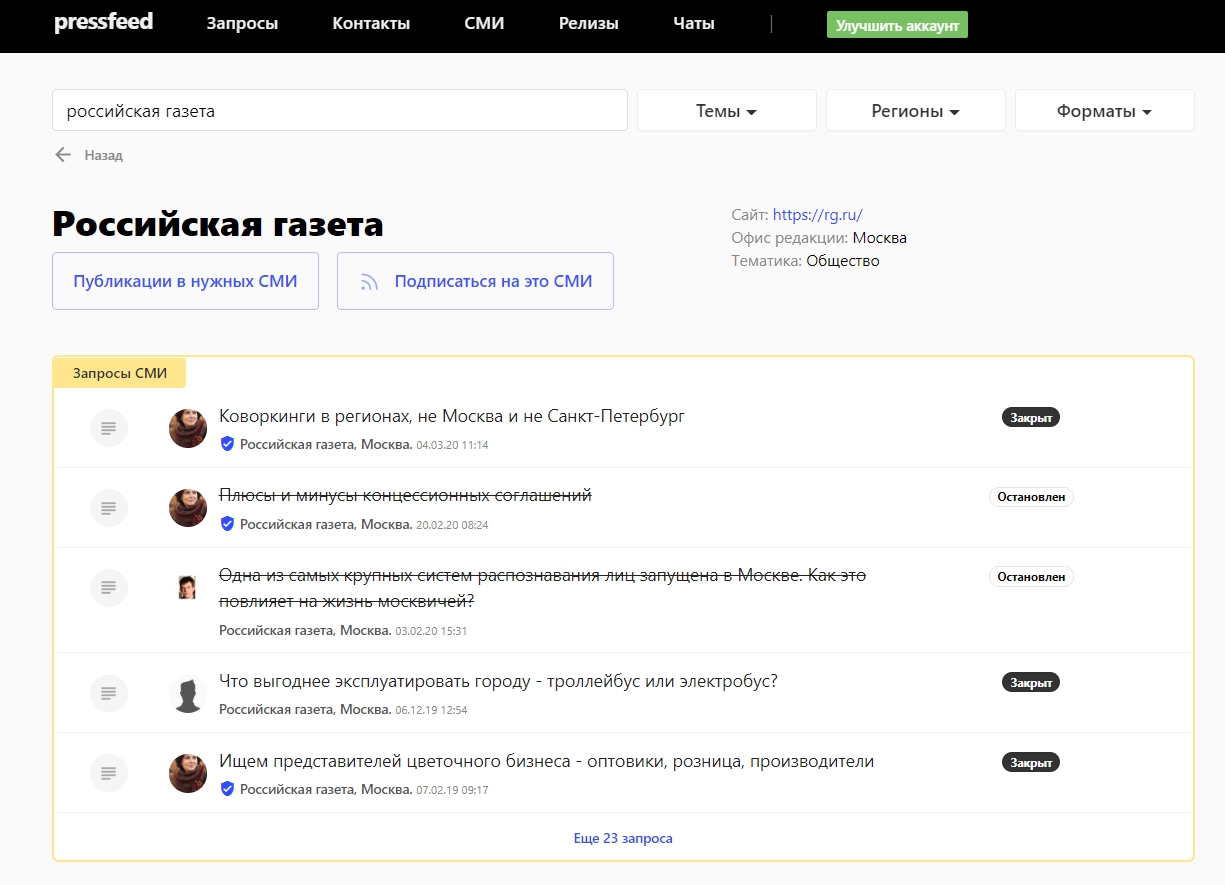
Task: Open Релизы in the navigation bar
Action: click(588, 24)
